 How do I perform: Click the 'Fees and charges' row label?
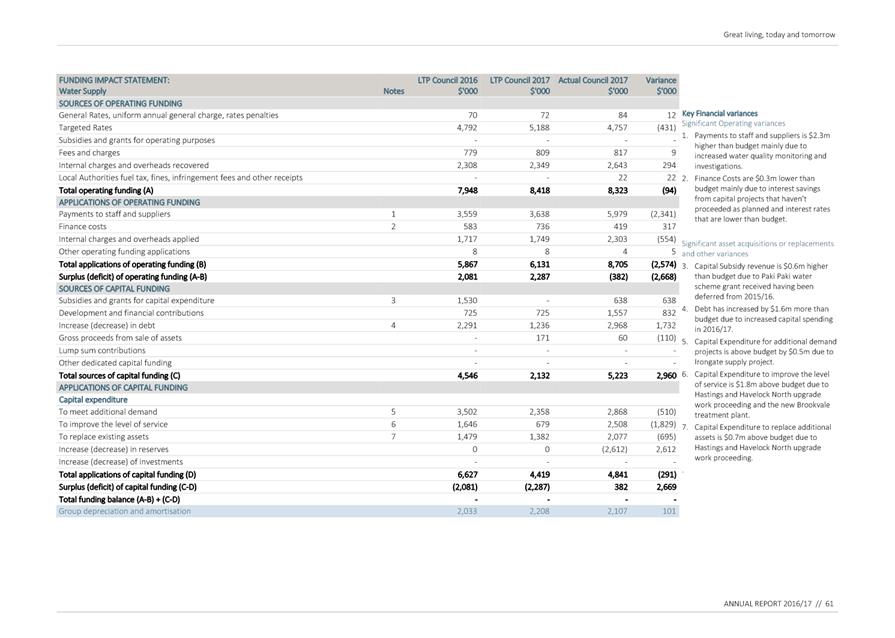[x=89, y=153]
